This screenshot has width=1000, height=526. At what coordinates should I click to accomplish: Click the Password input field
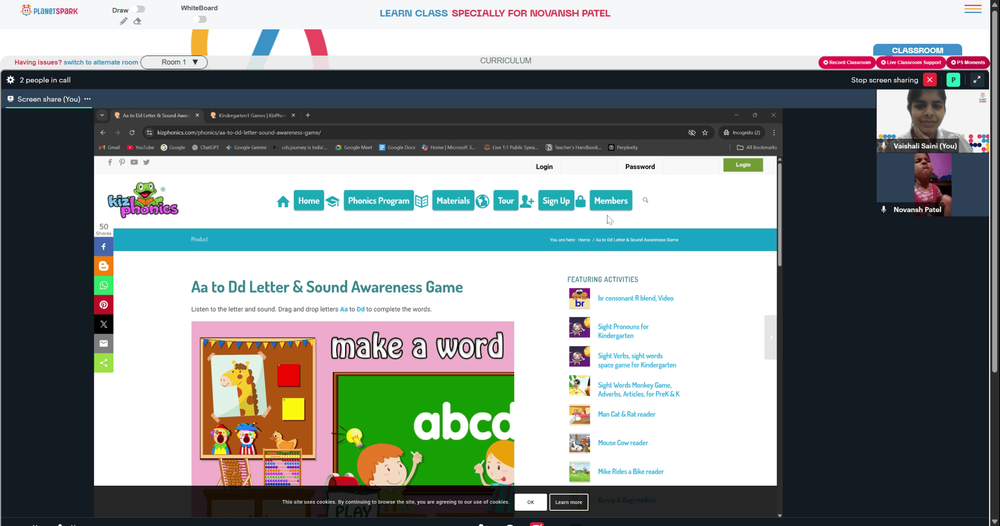click(x=689, y=166)
